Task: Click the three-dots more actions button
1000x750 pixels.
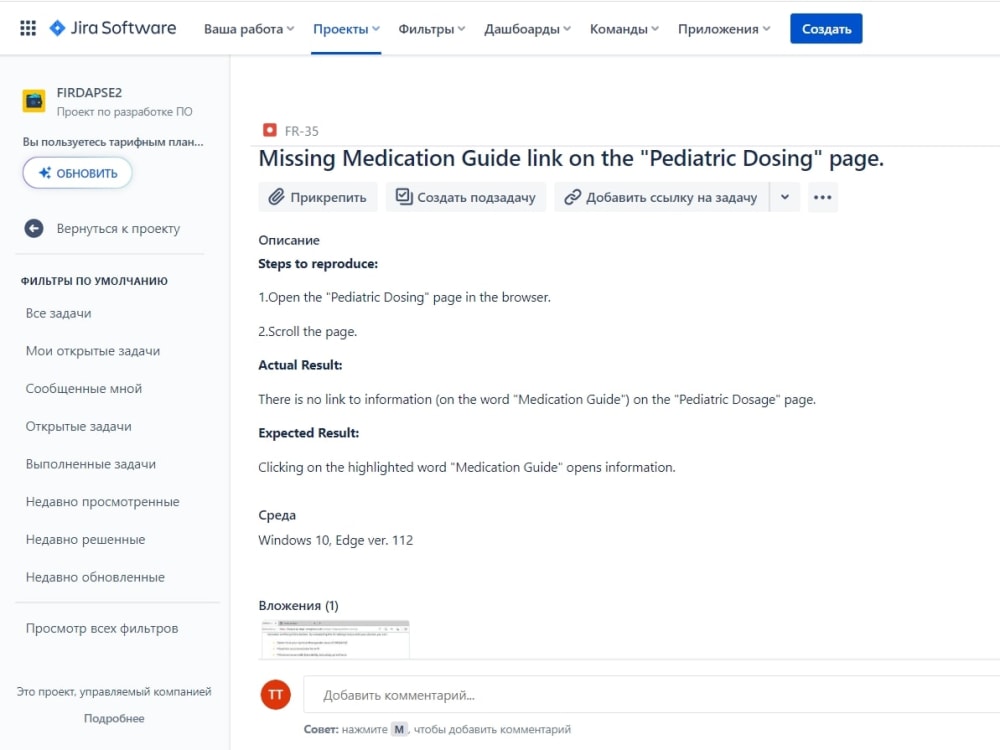Action: (823, 197)
